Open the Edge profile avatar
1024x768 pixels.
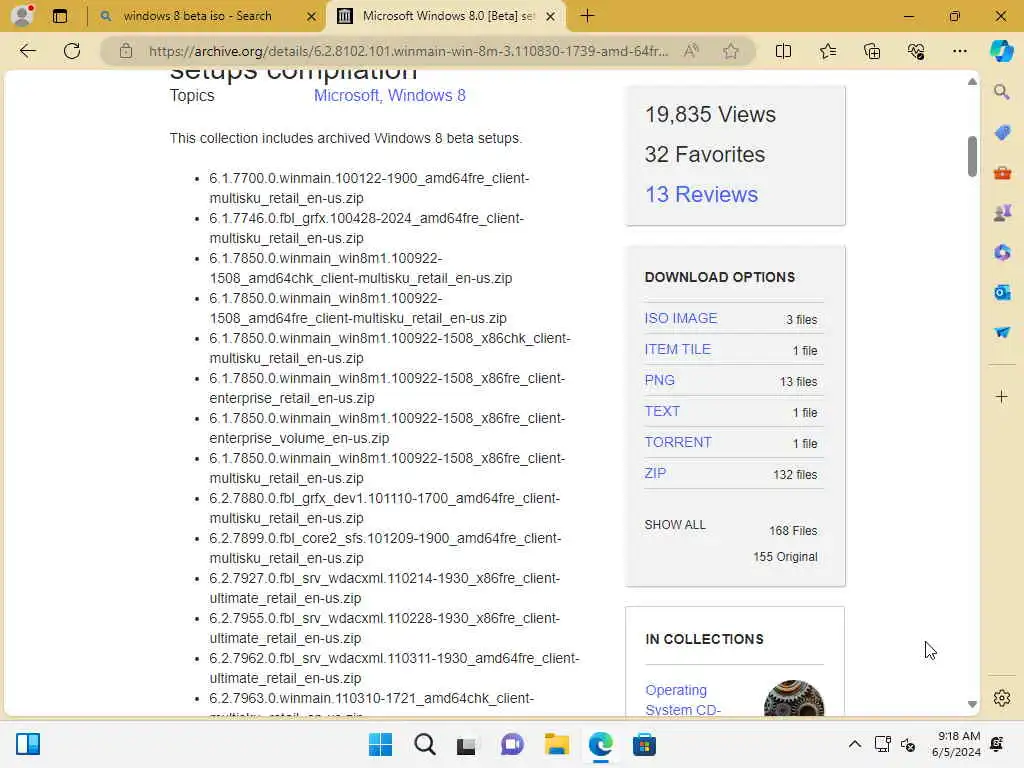pos(23,15)
